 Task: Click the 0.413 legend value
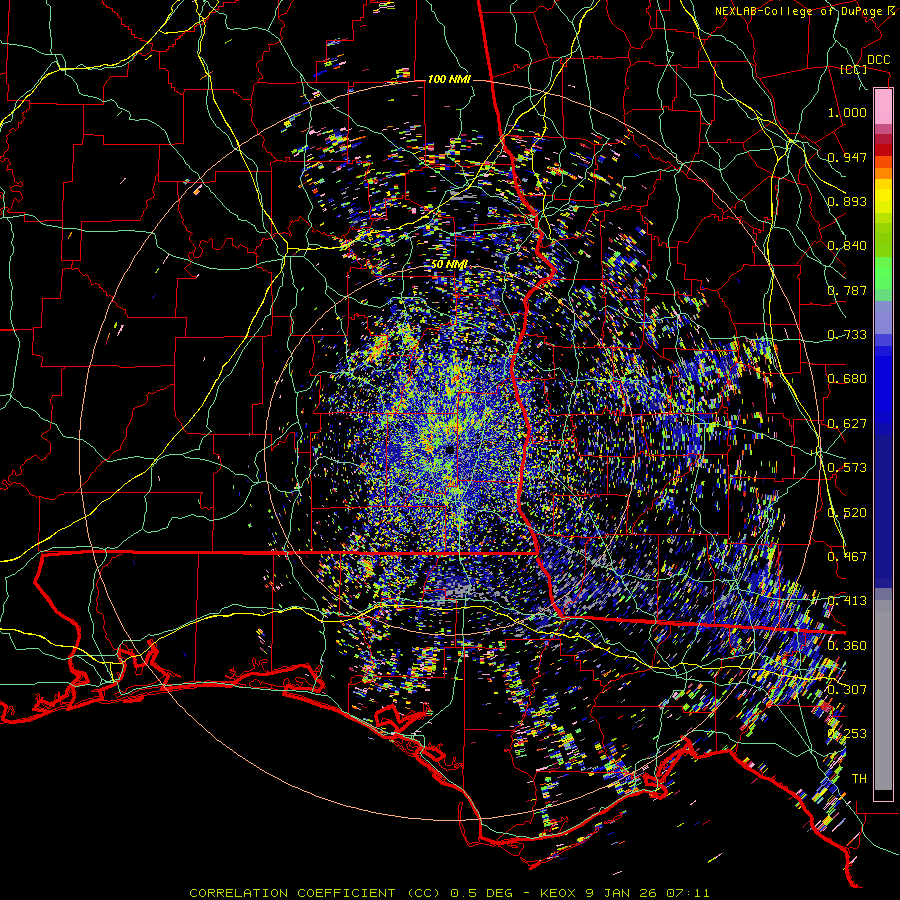pyautogui.click(x=847, y=601)
